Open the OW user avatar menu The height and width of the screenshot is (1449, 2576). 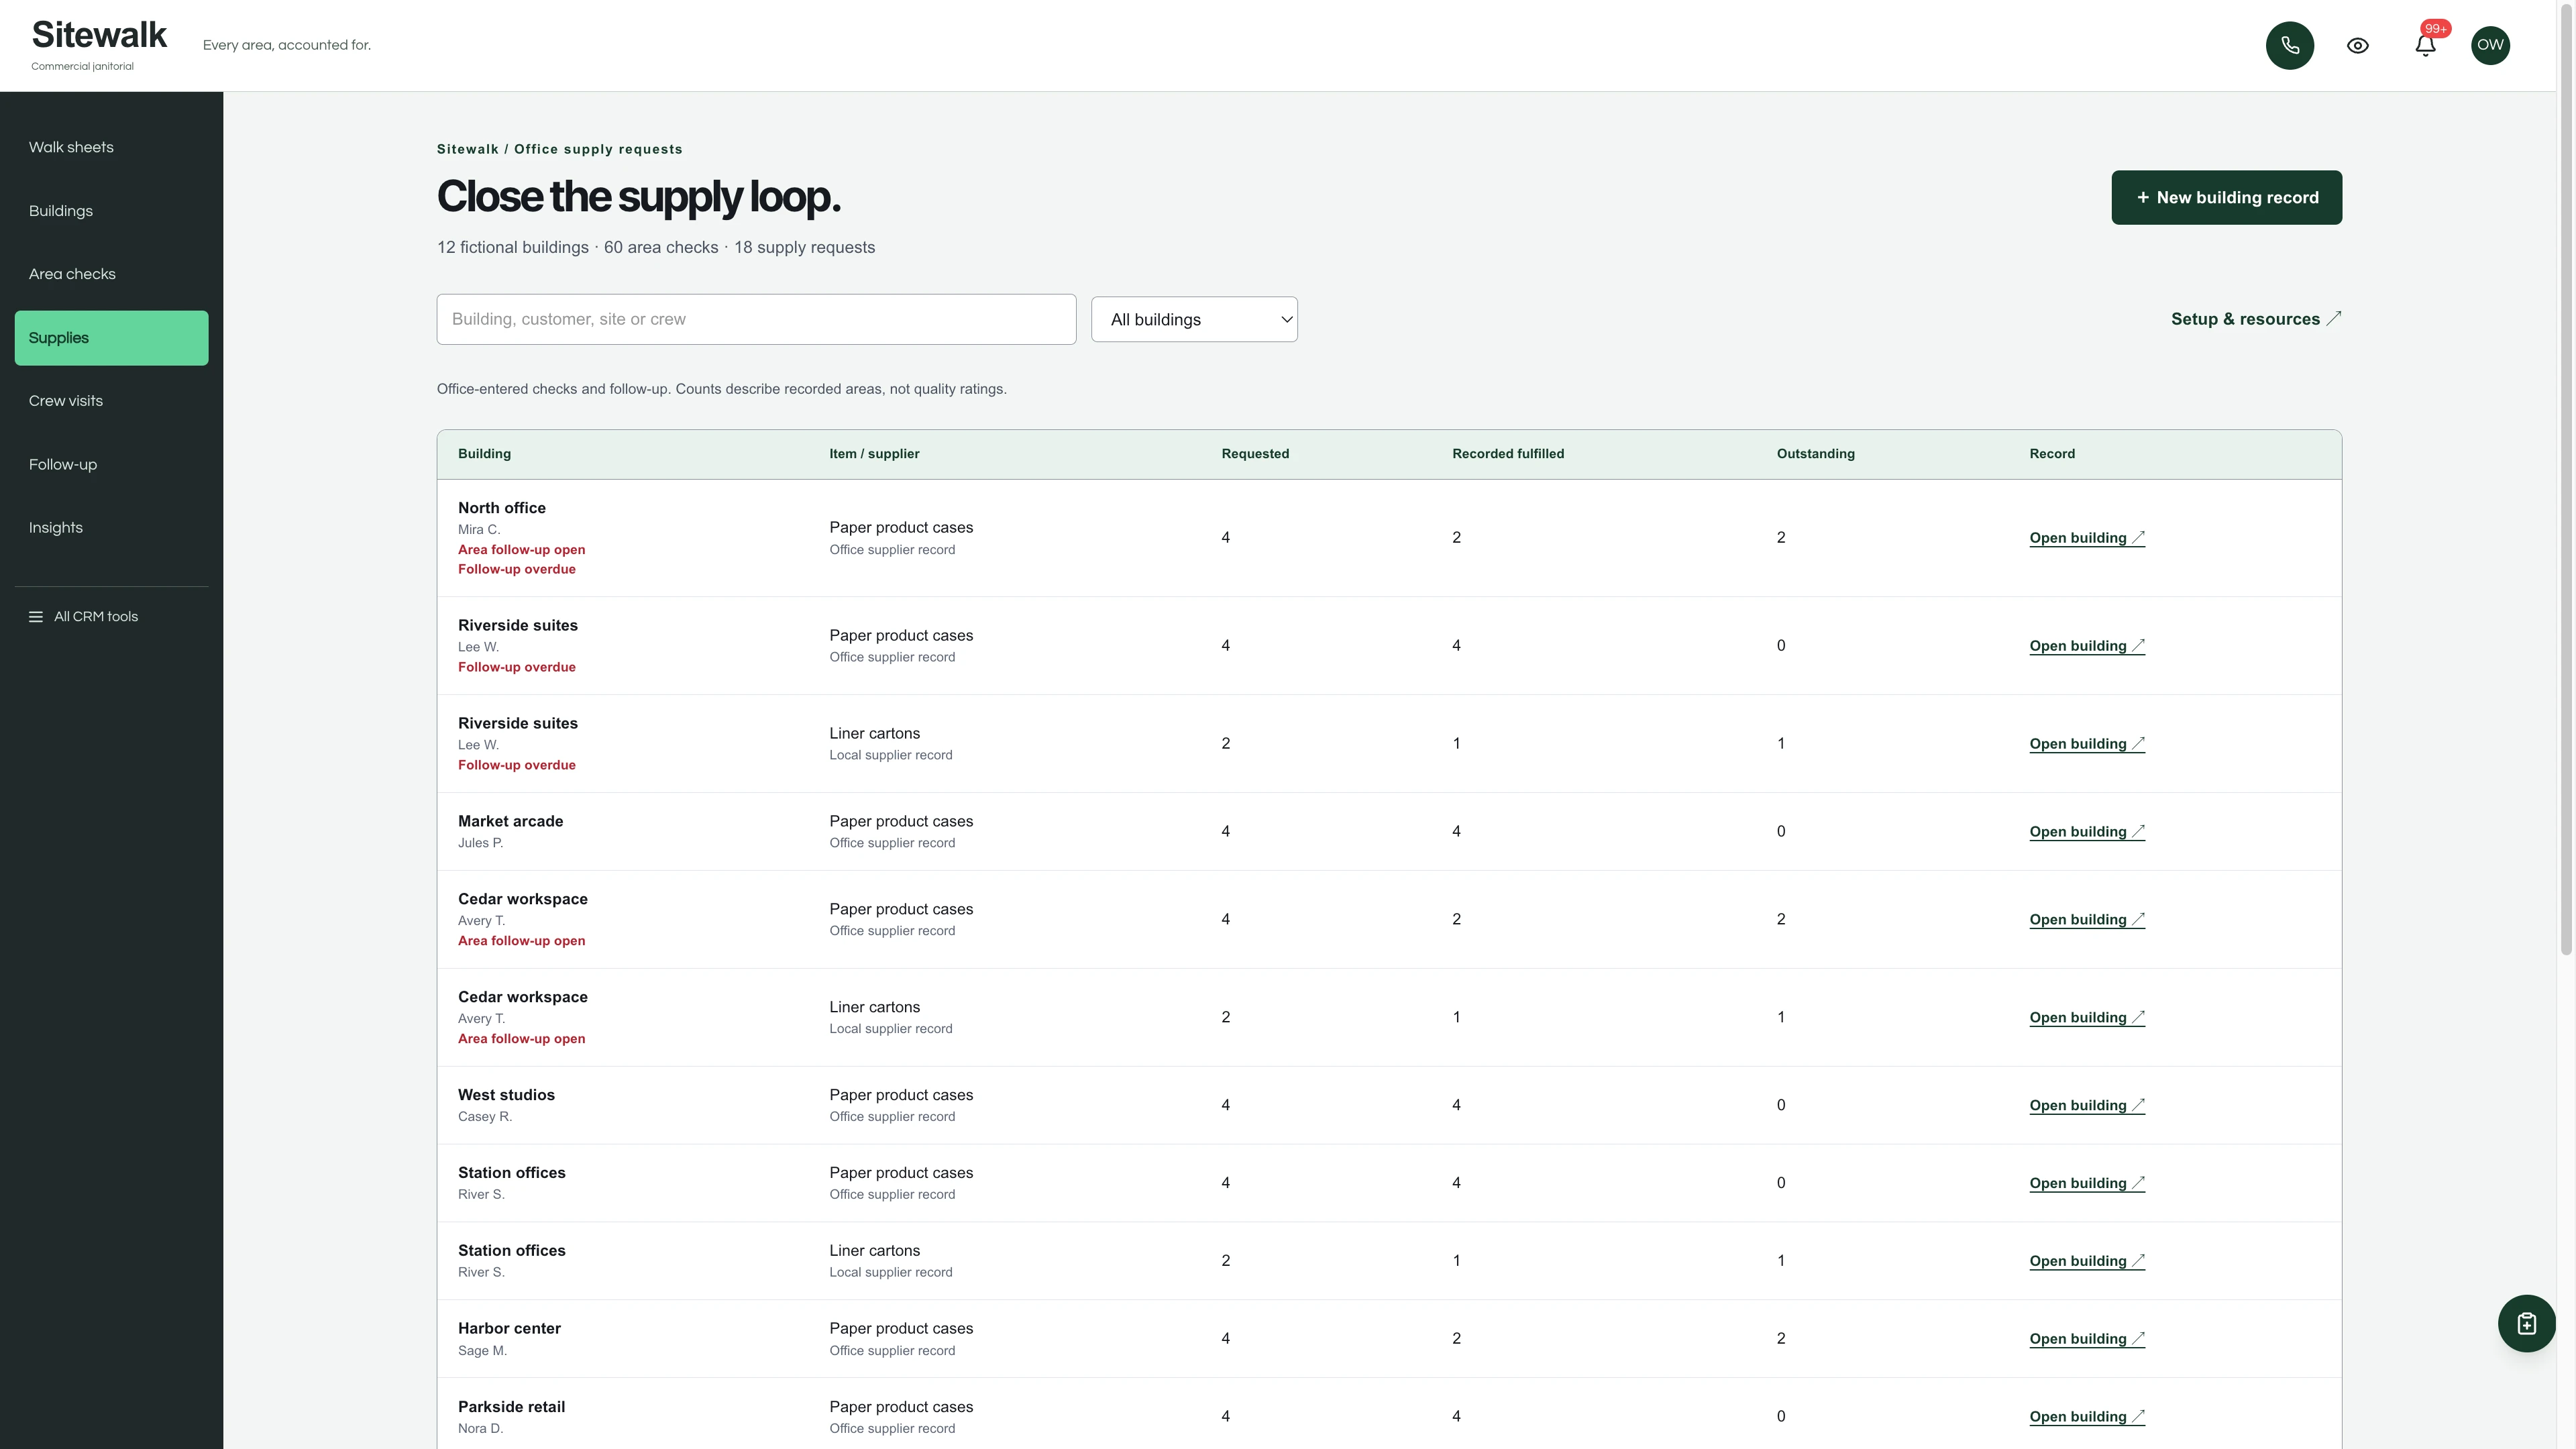(2490, 45)
